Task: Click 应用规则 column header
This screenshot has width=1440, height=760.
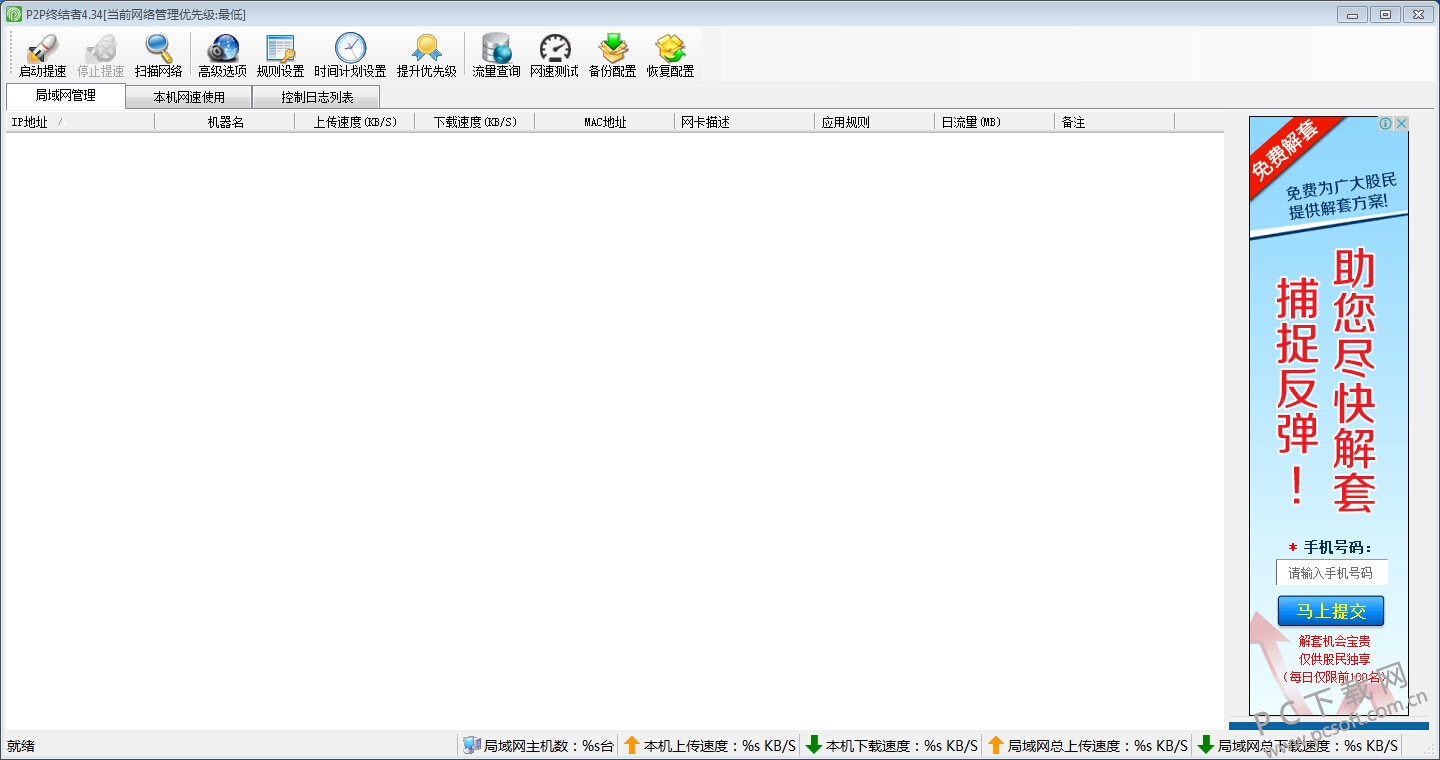Action: coord(875,122)
